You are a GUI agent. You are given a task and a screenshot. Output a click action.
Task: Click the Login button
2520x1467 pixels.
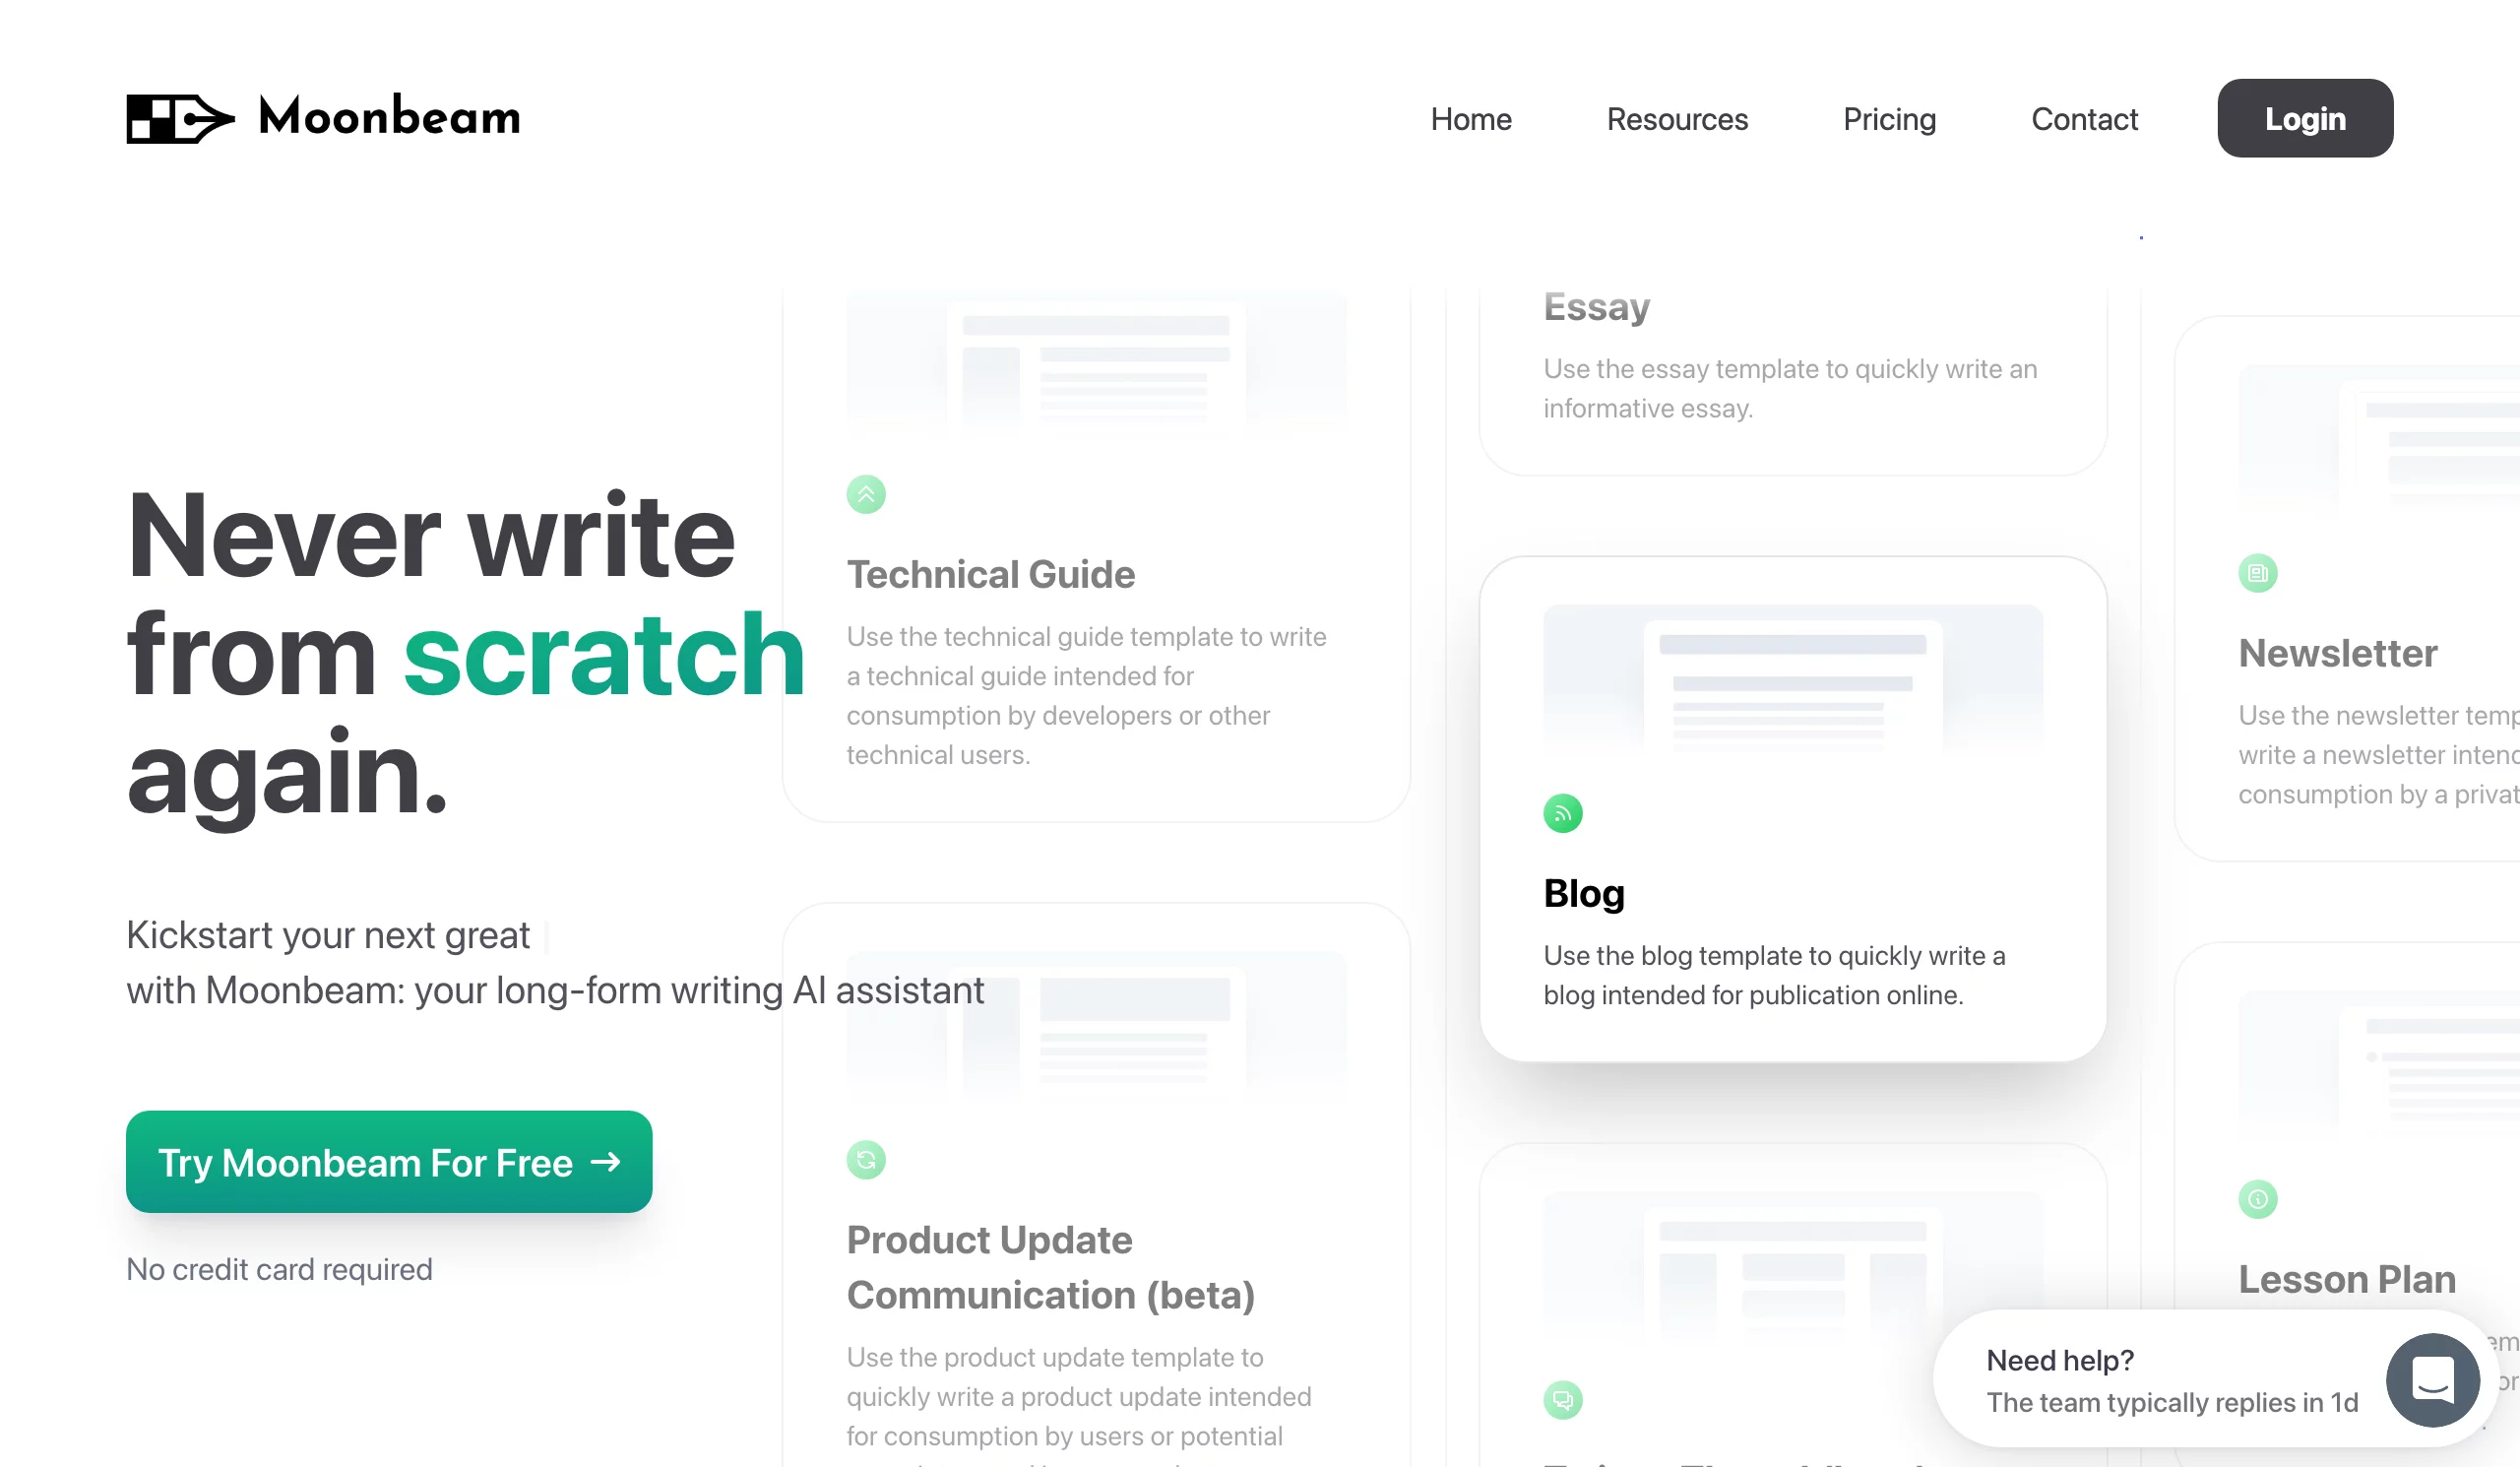coord(2305,117)
